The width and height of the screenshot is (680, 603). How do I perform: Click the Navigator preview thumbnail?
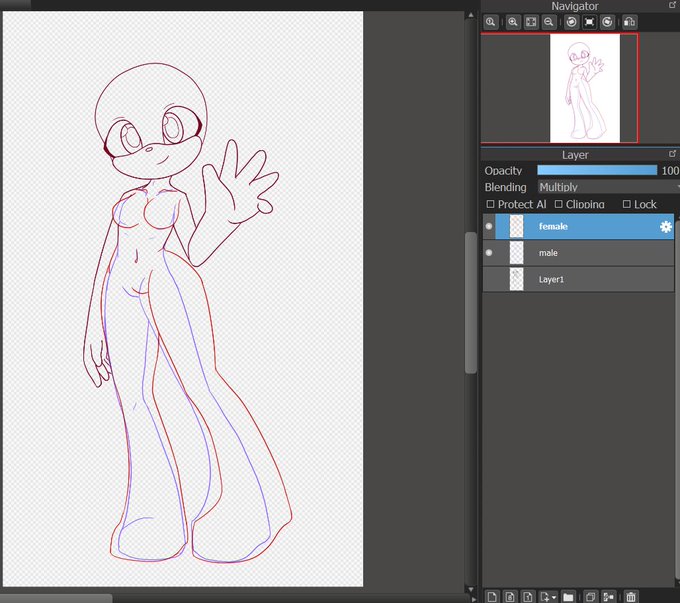tap(585, 88)
